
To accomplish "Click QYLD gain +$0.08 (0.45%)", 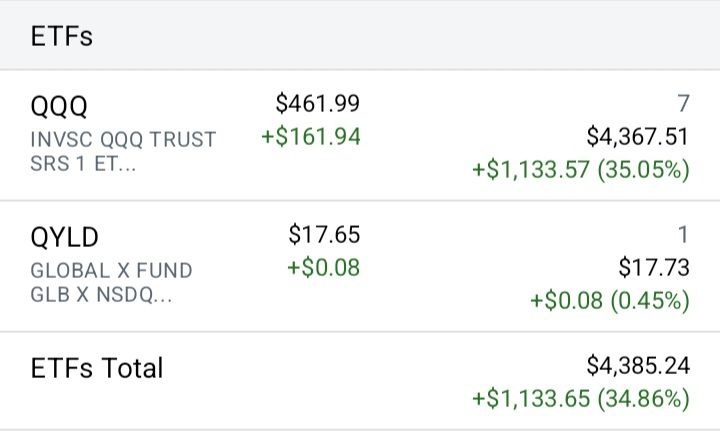I will pyautogui.click(x=610, y=301).
